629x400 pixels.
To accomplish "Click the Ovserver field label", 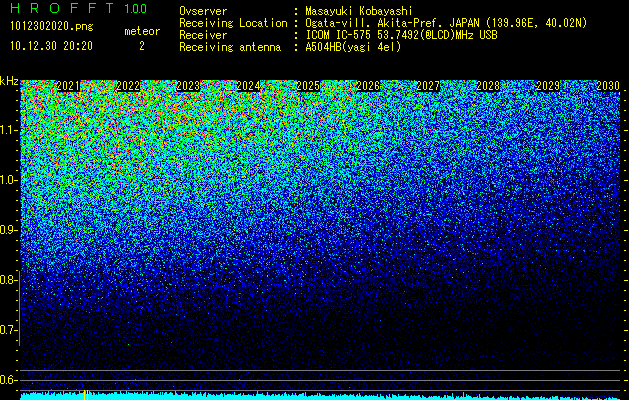I will pyautogui.click(x=203, y=11).
